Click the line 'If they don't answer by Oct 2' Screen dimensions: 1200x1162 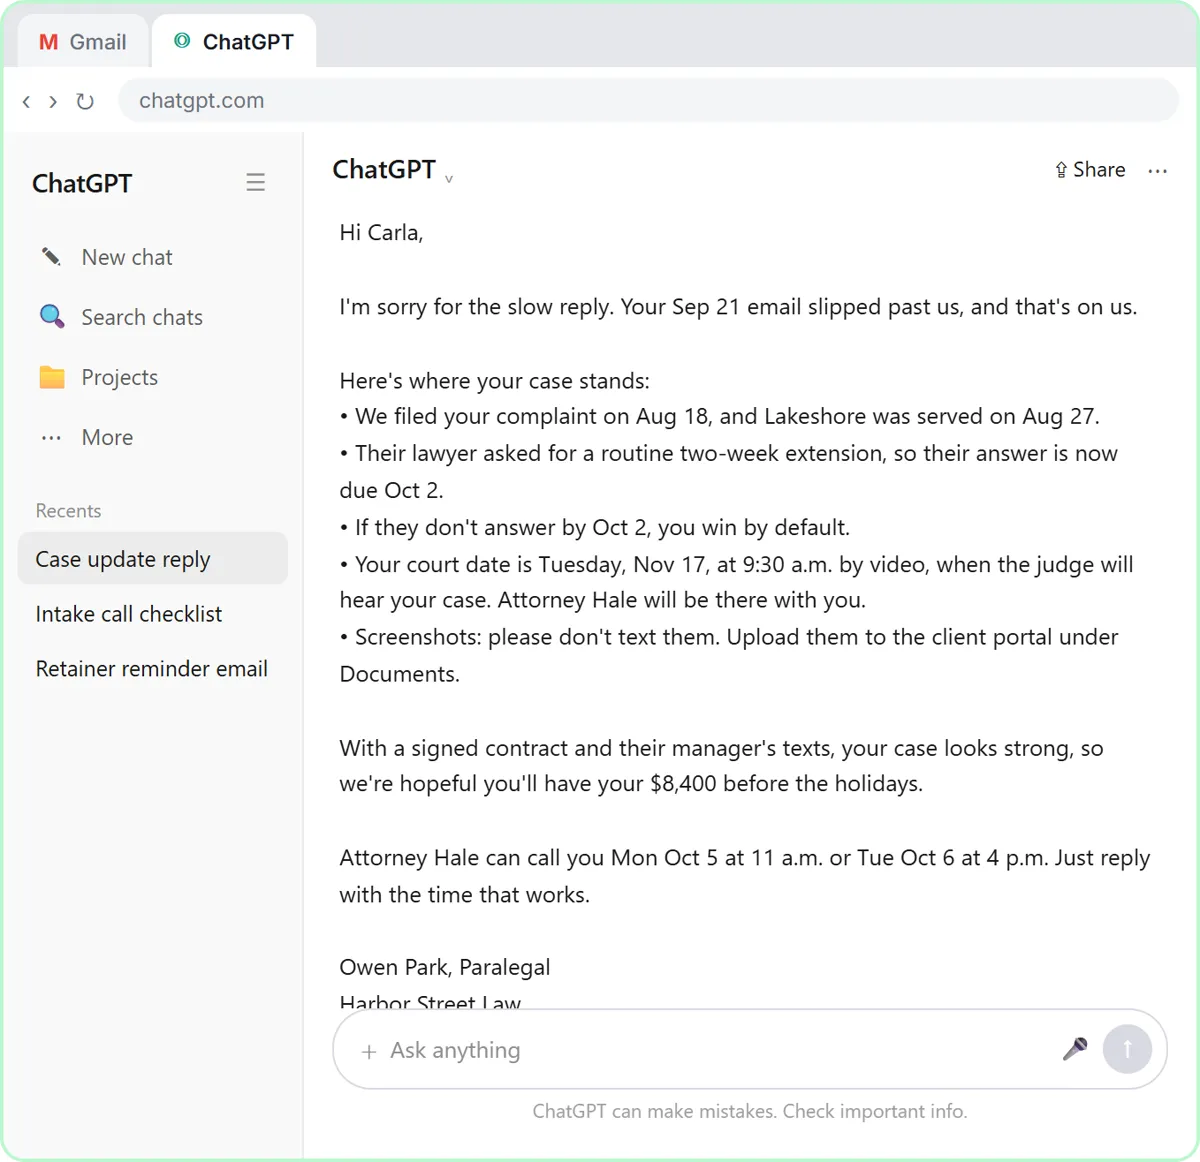point(595,527)
